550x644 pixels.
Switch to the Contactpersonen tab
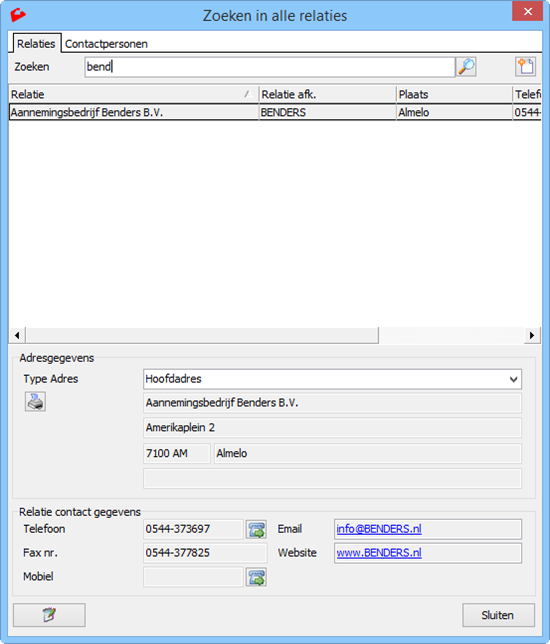click(x=106, y=44)
